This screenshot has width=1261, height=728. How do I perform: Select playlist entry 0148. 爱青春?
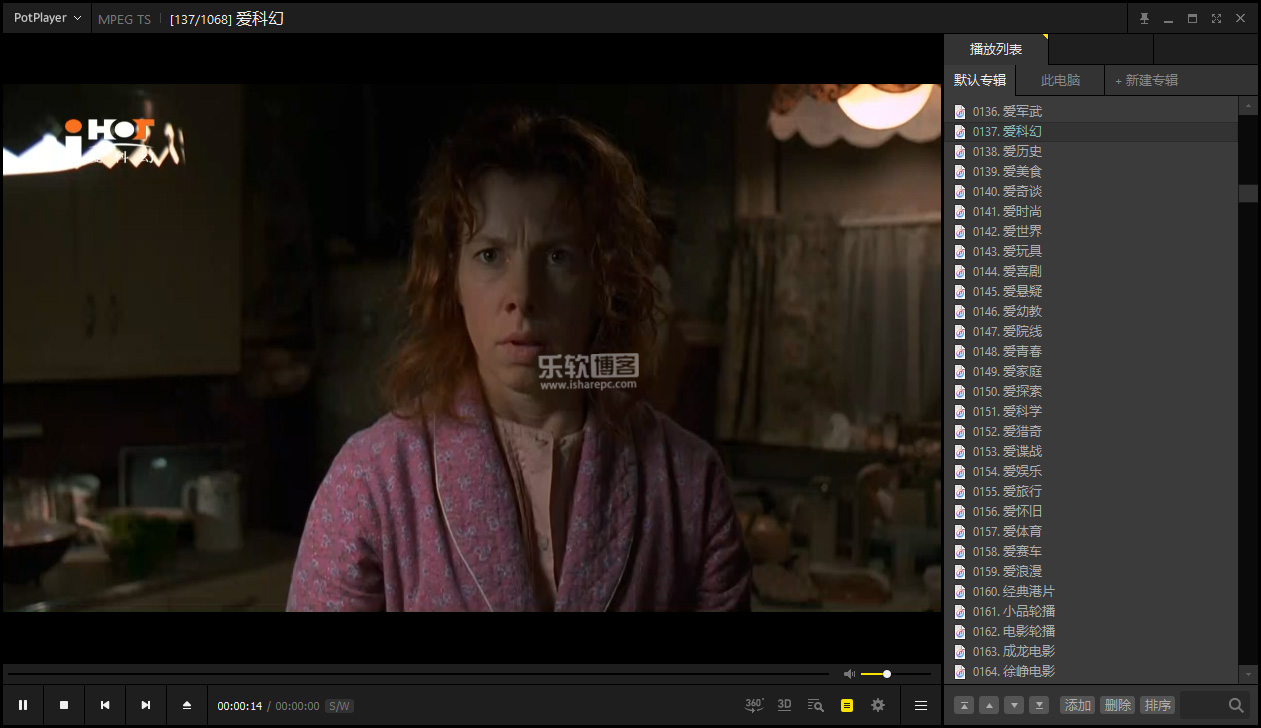click(x=1091, y=351)
